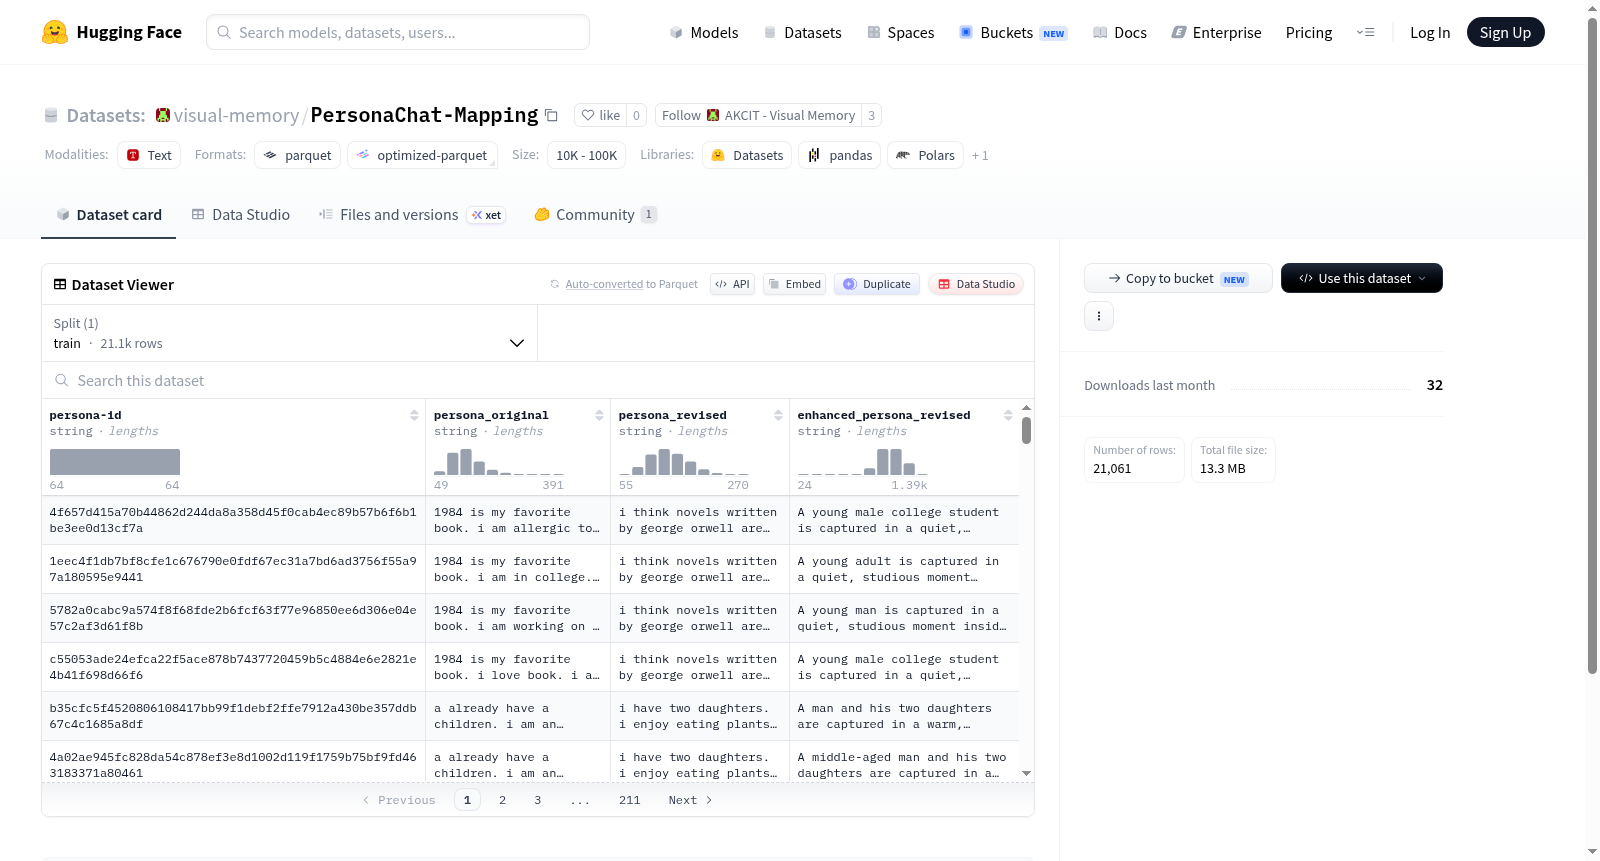
Task: Click the table's vertical scrollbar thumb
Action: (x=1026, y=431)
